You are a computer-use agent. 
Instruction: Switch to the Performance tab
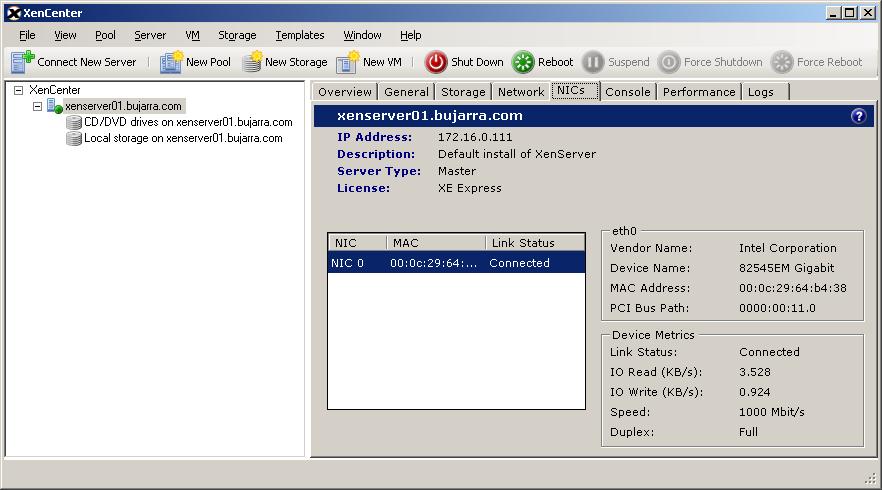click(699, 92)
